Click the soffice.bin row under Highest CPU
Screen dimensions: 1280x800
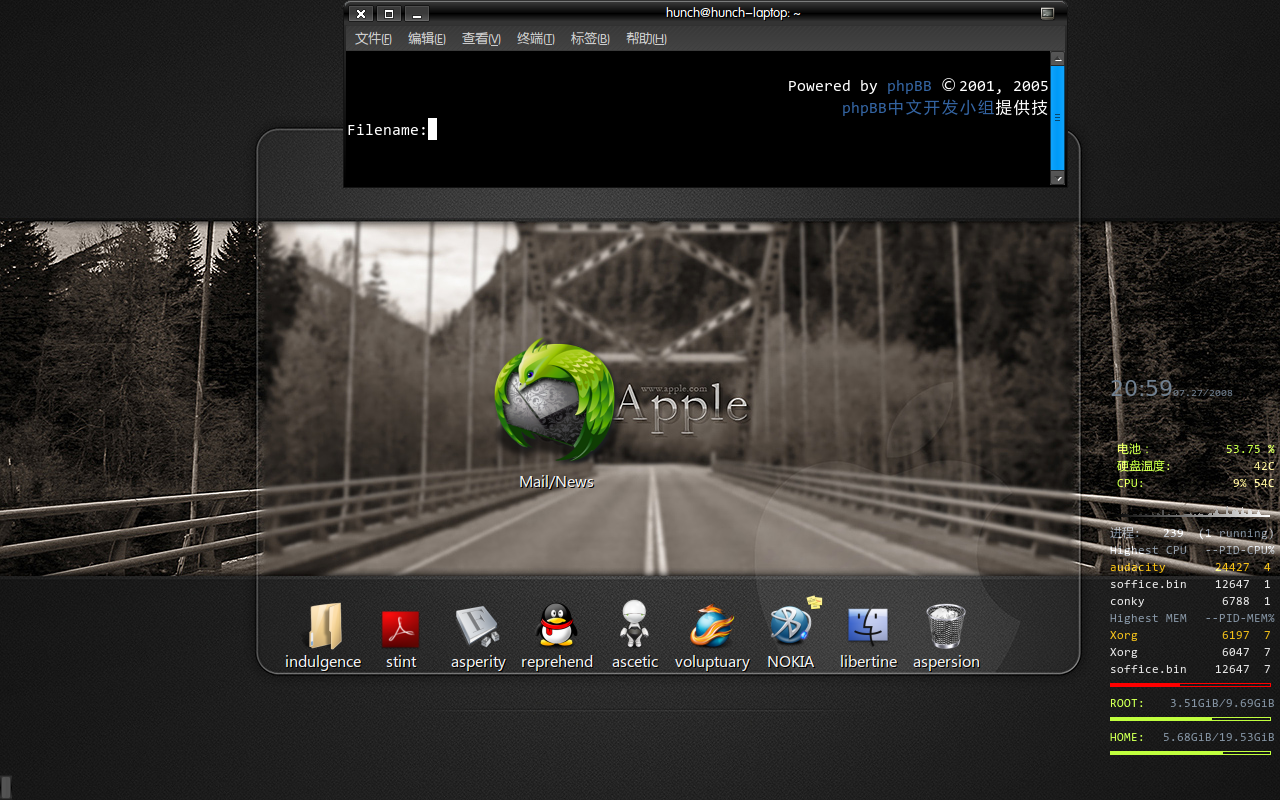point(1190,584)
